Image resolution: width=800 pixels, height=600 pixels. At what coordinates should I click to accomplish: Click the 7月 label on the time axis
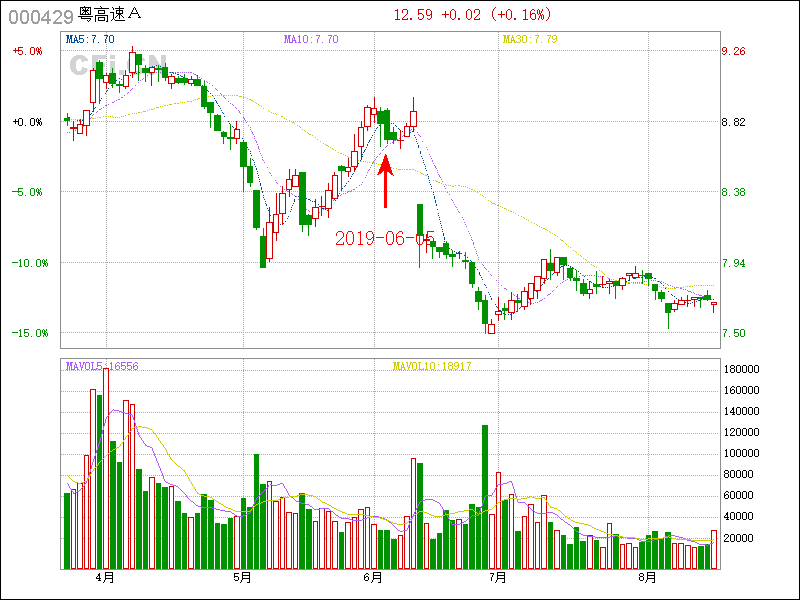pyautogui.click(x=497, y=578)
